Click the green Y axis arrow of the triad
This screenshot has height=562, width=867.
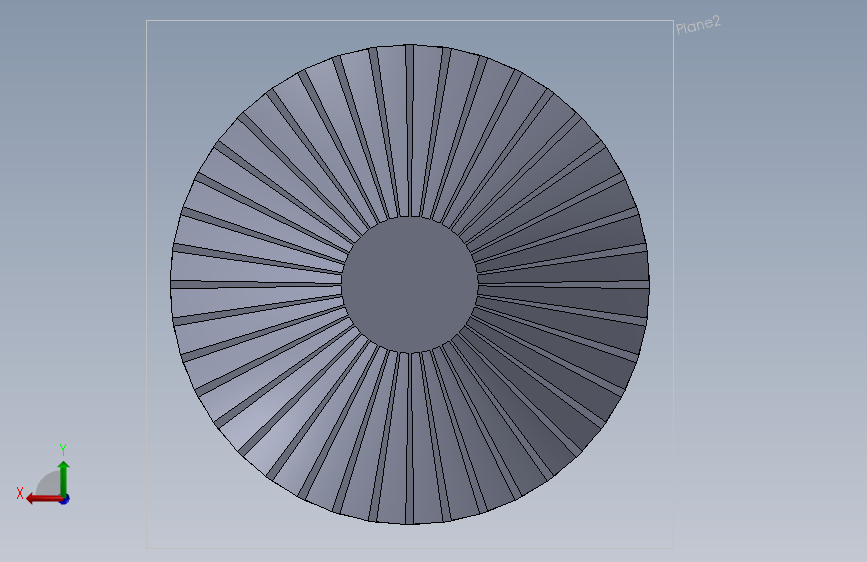pos(64,478)
